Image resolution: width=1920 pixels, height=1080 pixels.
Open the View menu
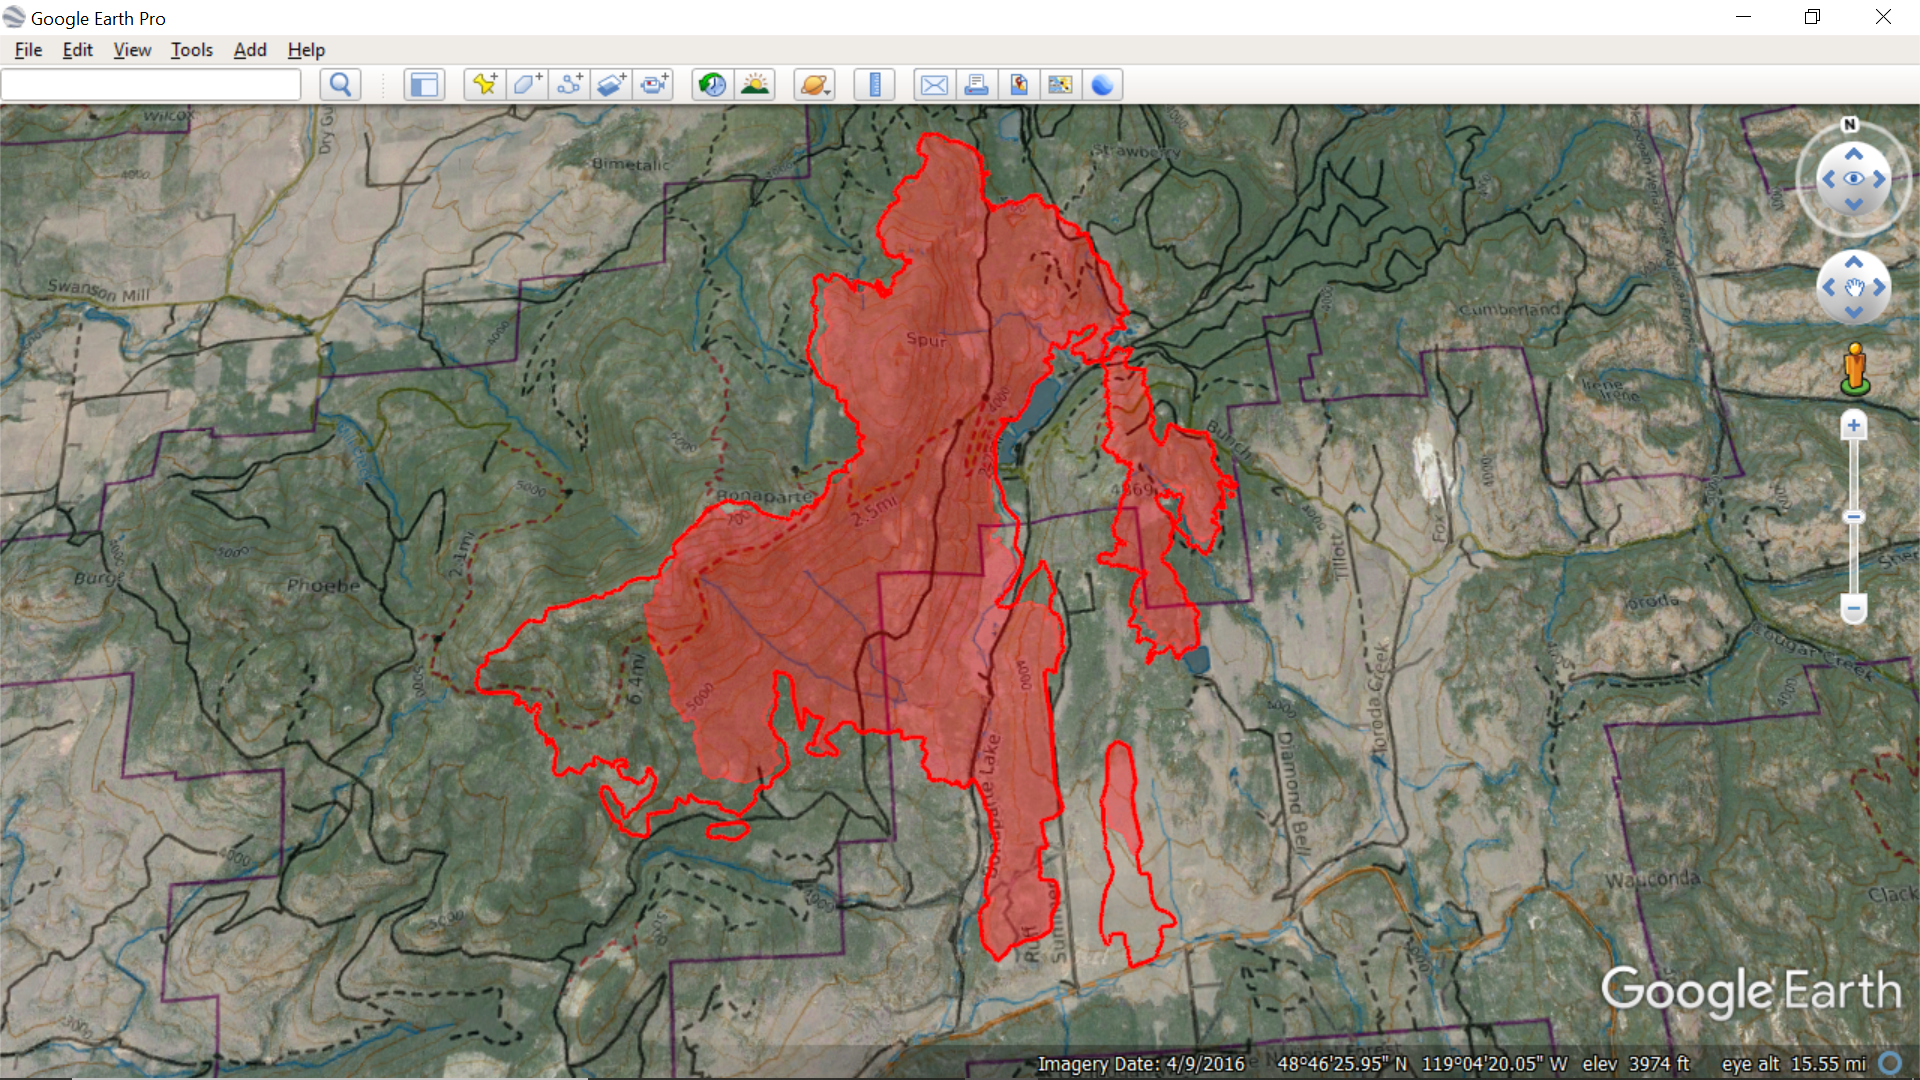click(x=132, y=50)
